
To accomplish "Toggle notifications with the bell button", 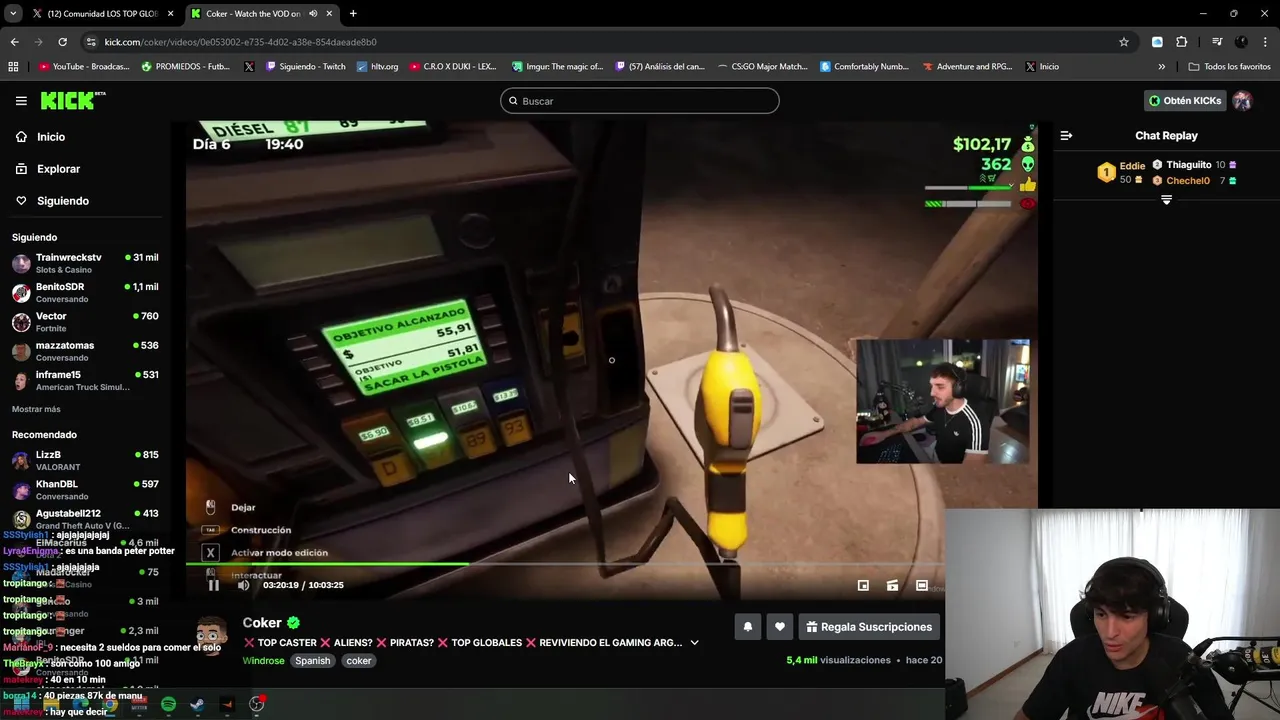I will point(747,627).
